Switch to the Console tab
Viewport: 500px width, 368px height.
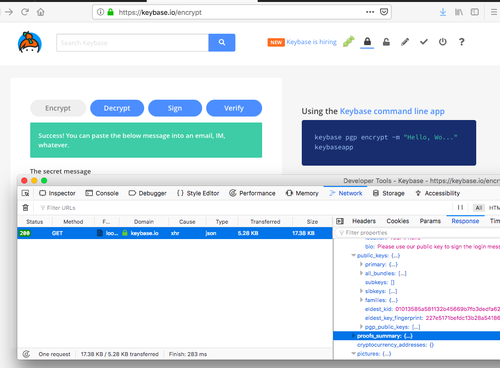(102, 193)
